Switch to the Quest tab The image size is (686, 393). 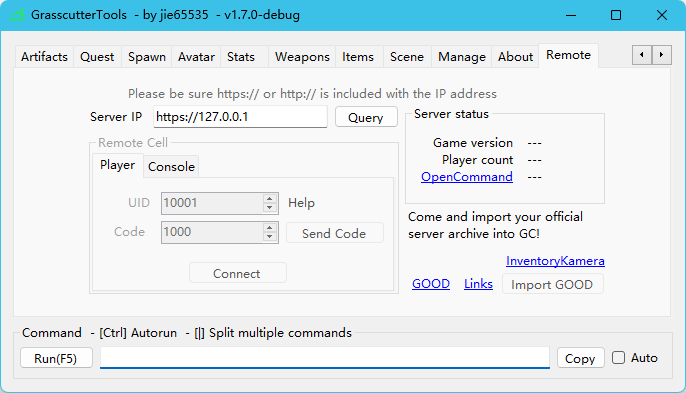tap(97, 57)
